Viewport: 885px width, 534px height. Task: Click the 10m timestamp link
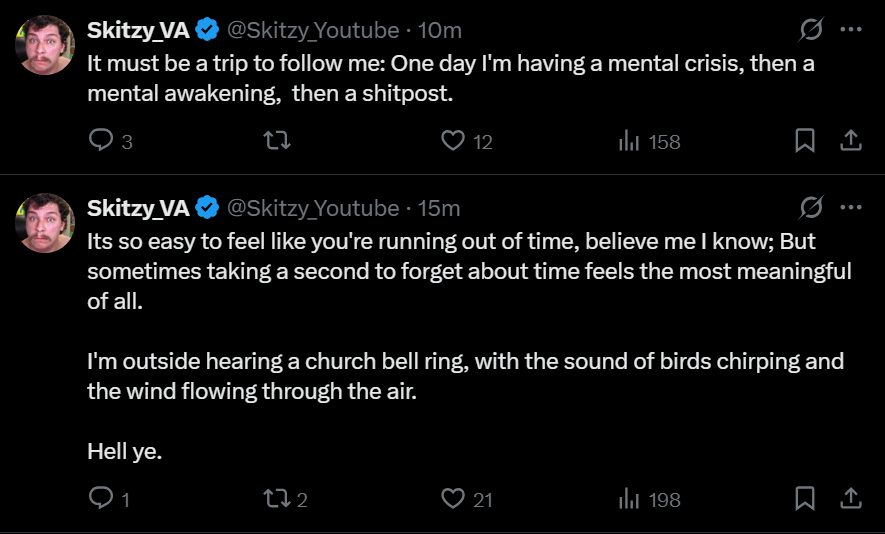point(440,30)
